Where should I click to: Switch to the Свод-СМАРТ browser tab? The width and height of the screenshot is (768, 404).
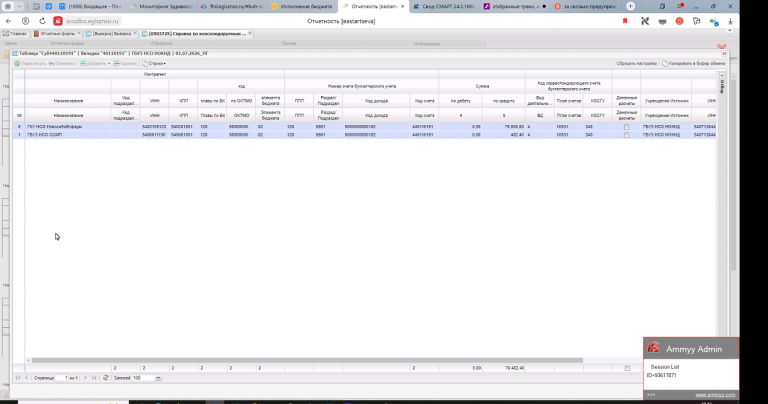pos(444,6)
